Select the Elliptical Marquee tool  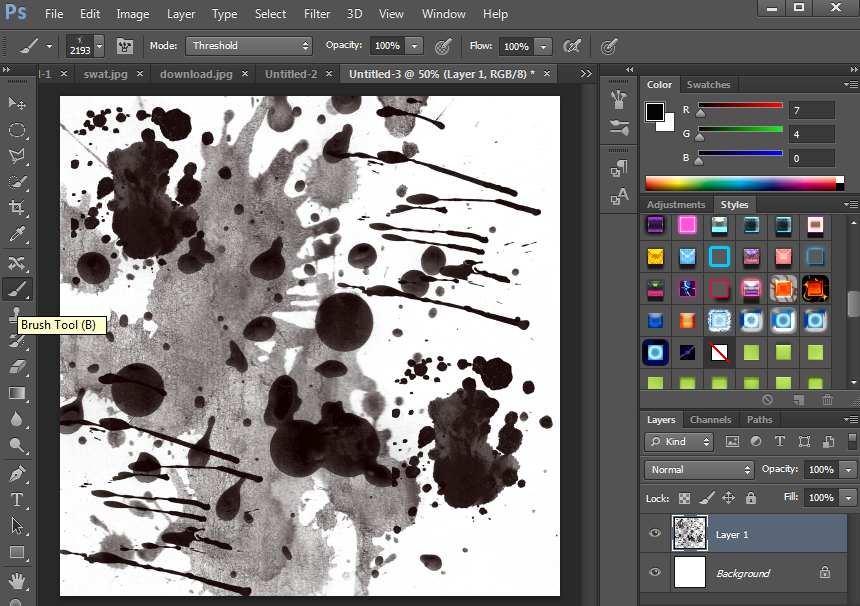17,130
